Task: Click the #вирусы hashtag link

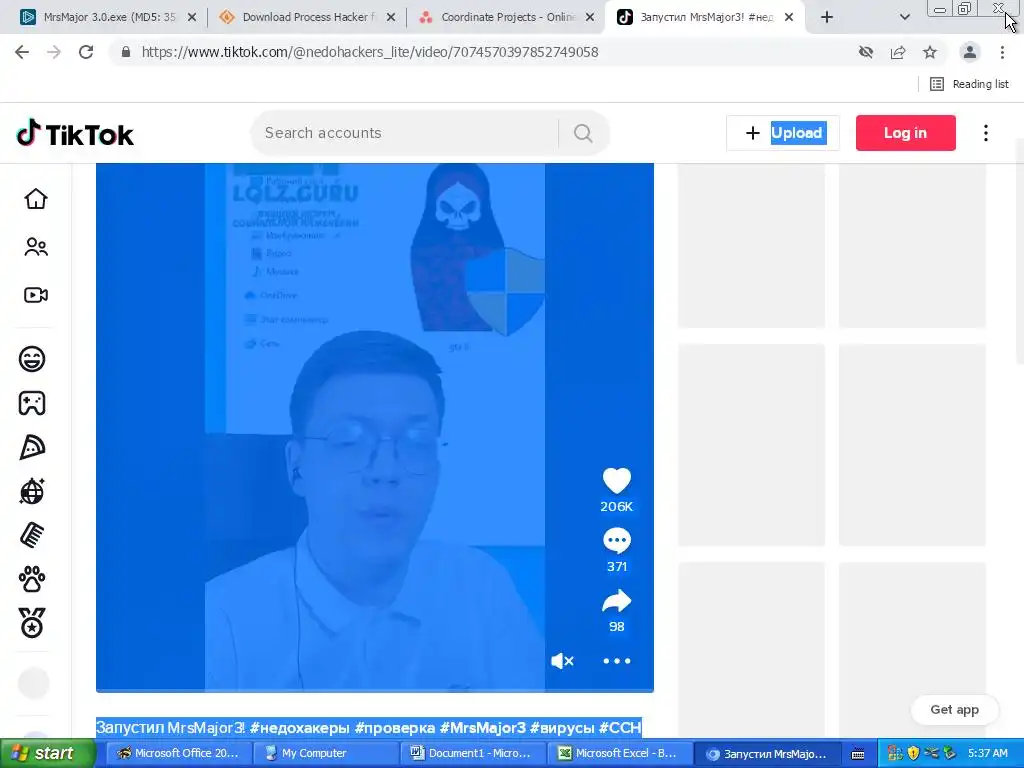Action: [x=562, y=728]
